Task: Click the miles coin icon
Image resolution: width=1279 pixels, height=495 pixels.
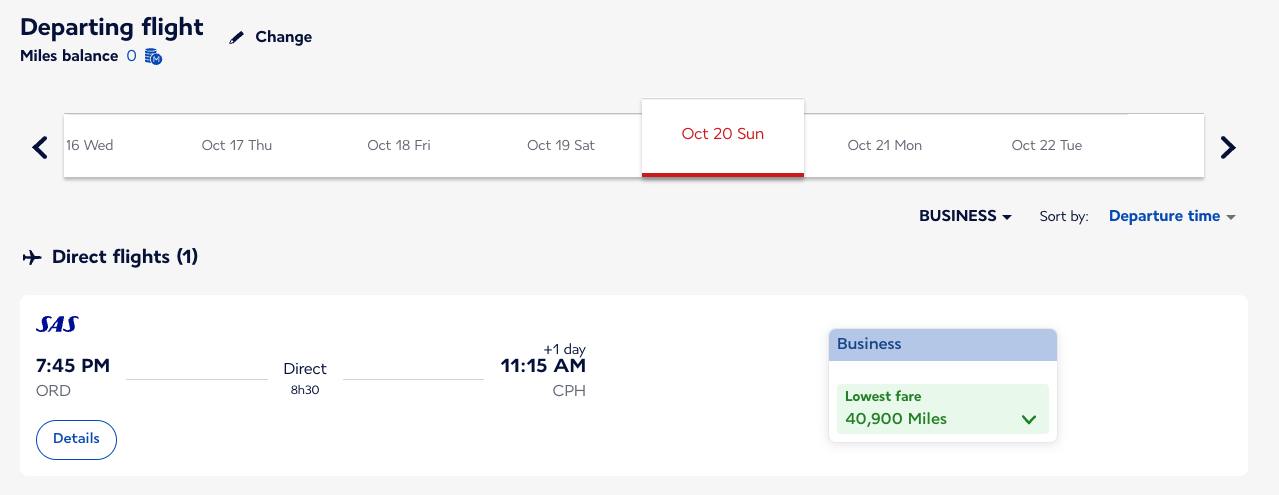Action: (153, 57)
